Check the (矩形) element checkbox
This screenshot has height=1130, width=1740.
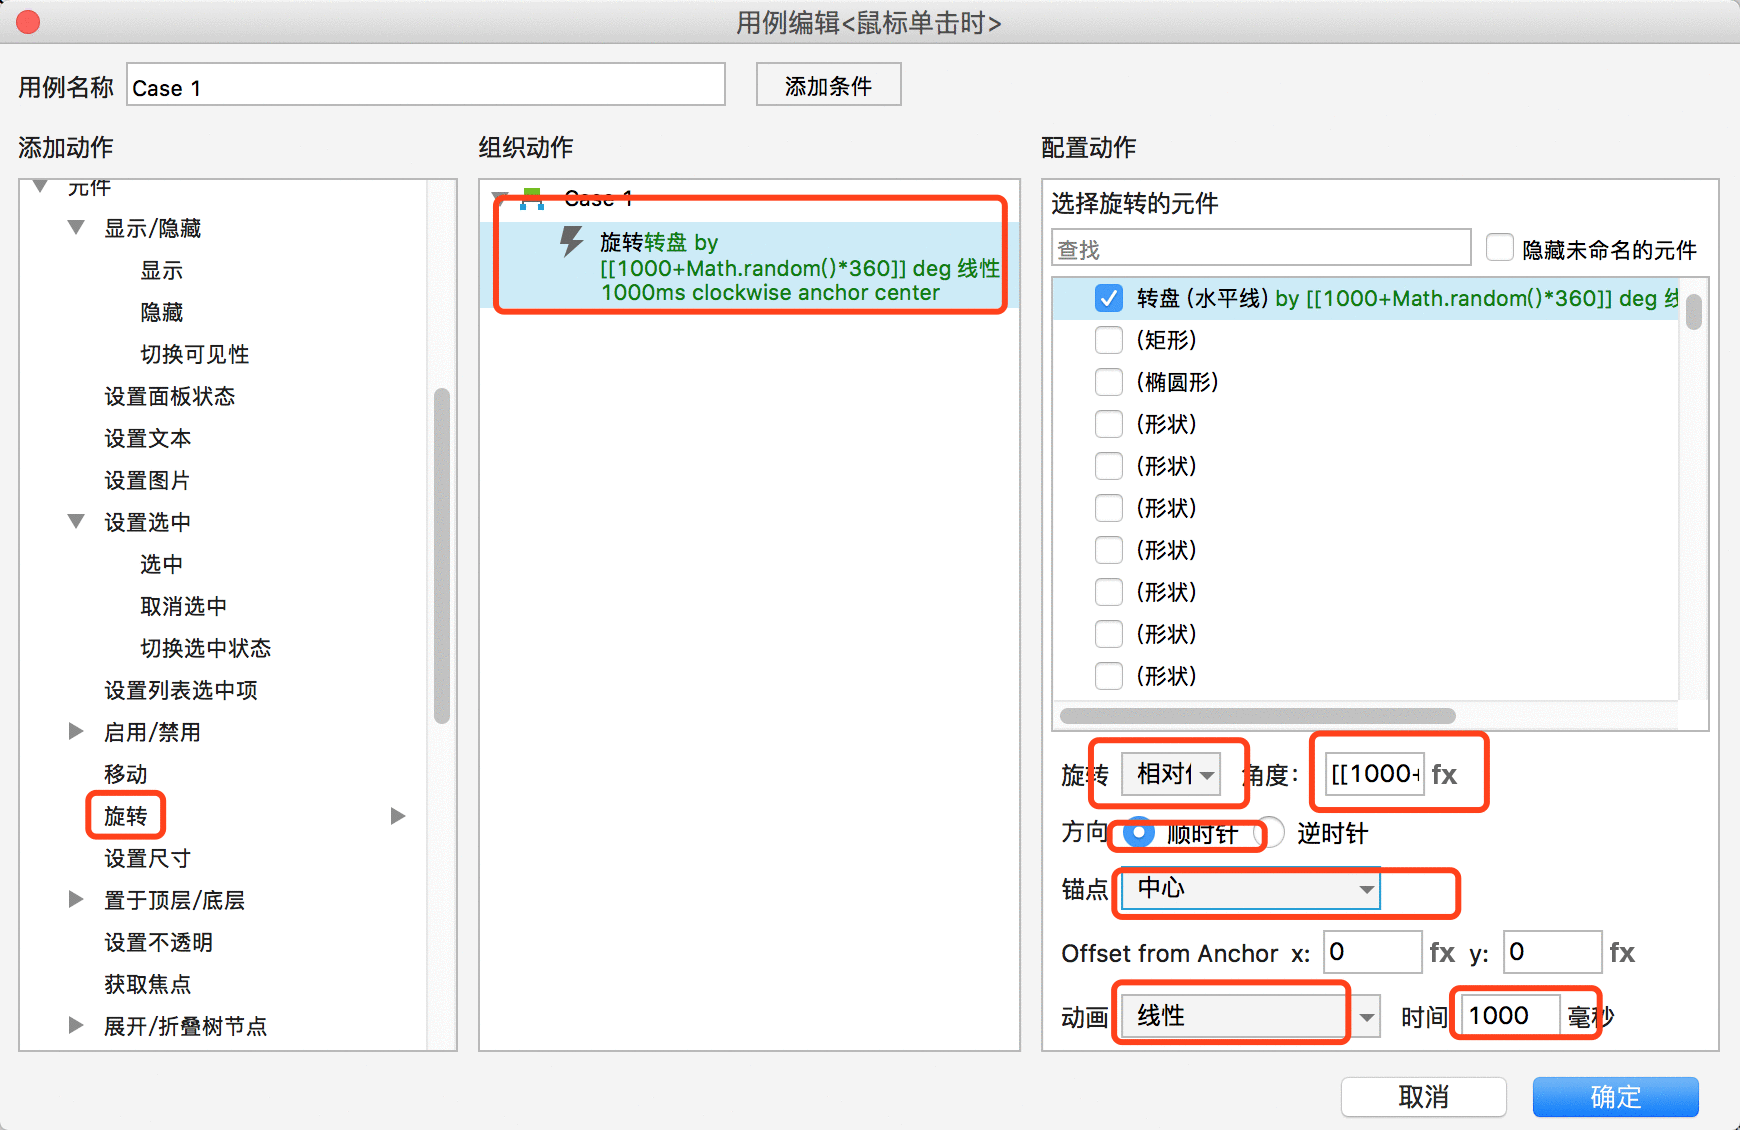pos(1108,340)
